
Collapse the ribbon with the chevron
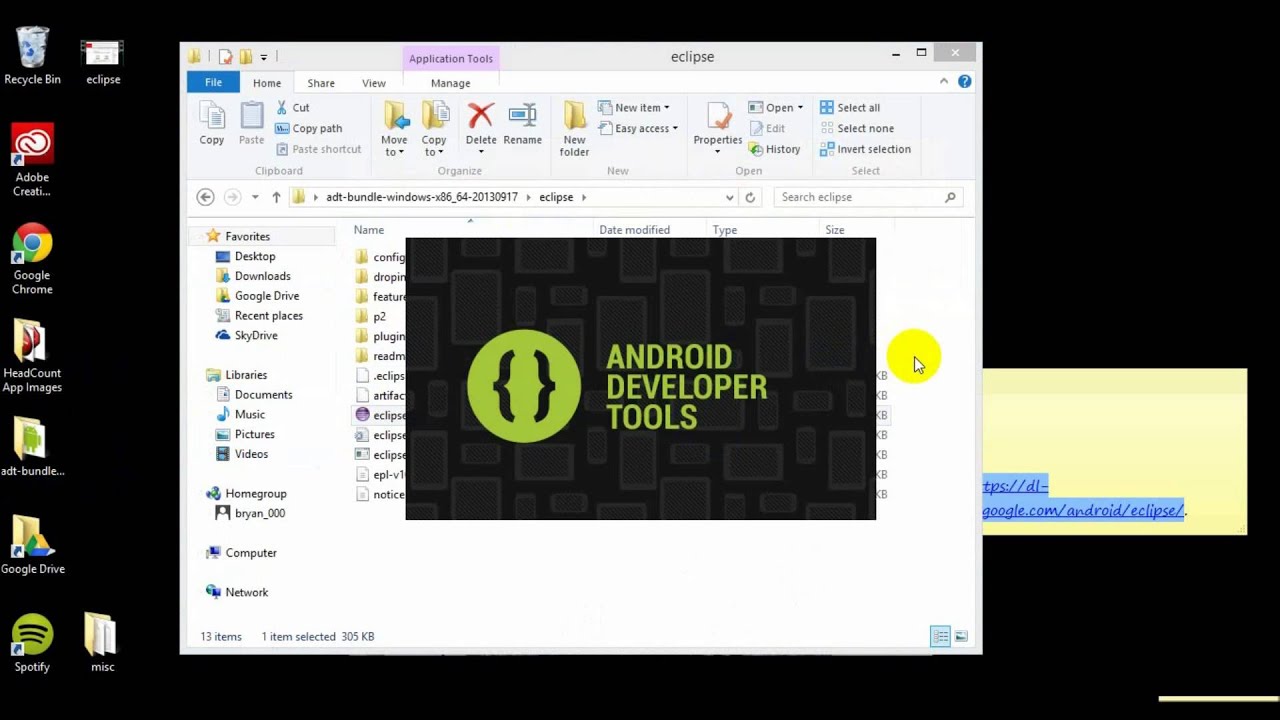pyautogui.click(x=943, y=82)
